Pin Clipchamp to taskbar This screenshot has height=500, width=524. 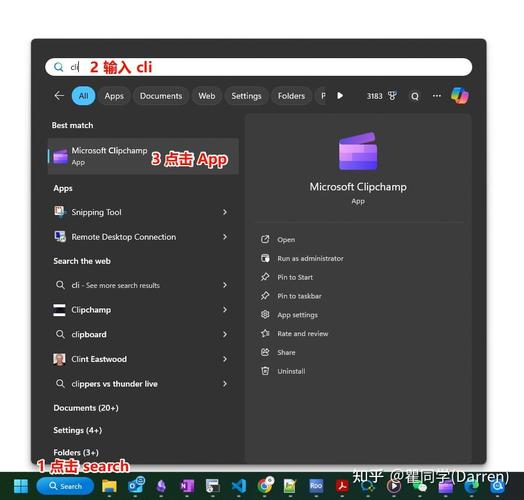coord(291,296)
